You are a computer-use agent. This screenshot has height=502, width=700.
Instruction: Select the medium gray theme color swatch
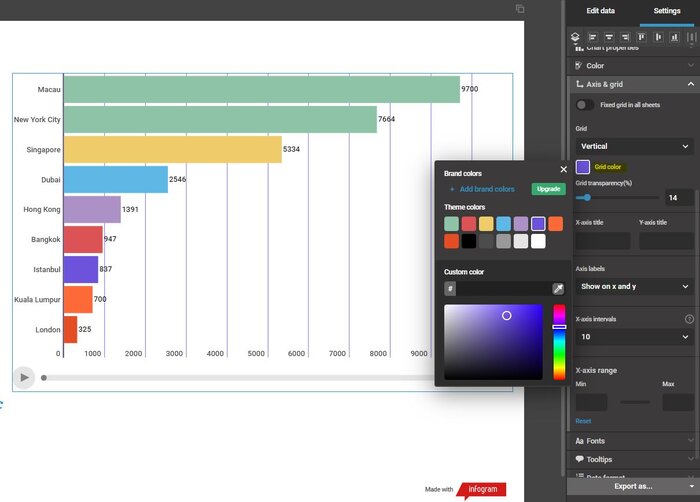tap(503, 241)
